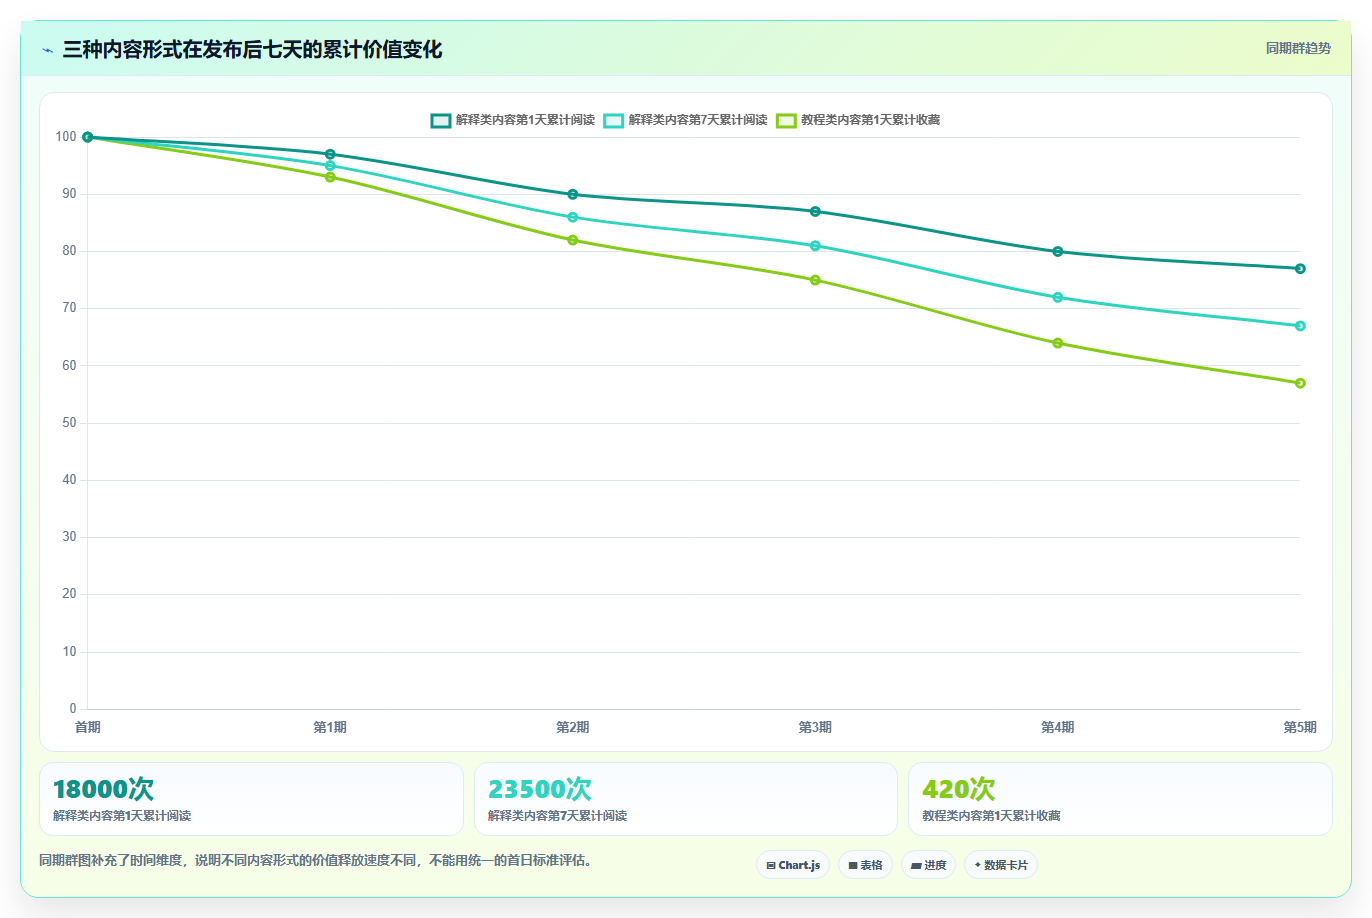Click dark teal data point at 第2期
Viewport: 1372px width, 918px height.
coord(573,194)
